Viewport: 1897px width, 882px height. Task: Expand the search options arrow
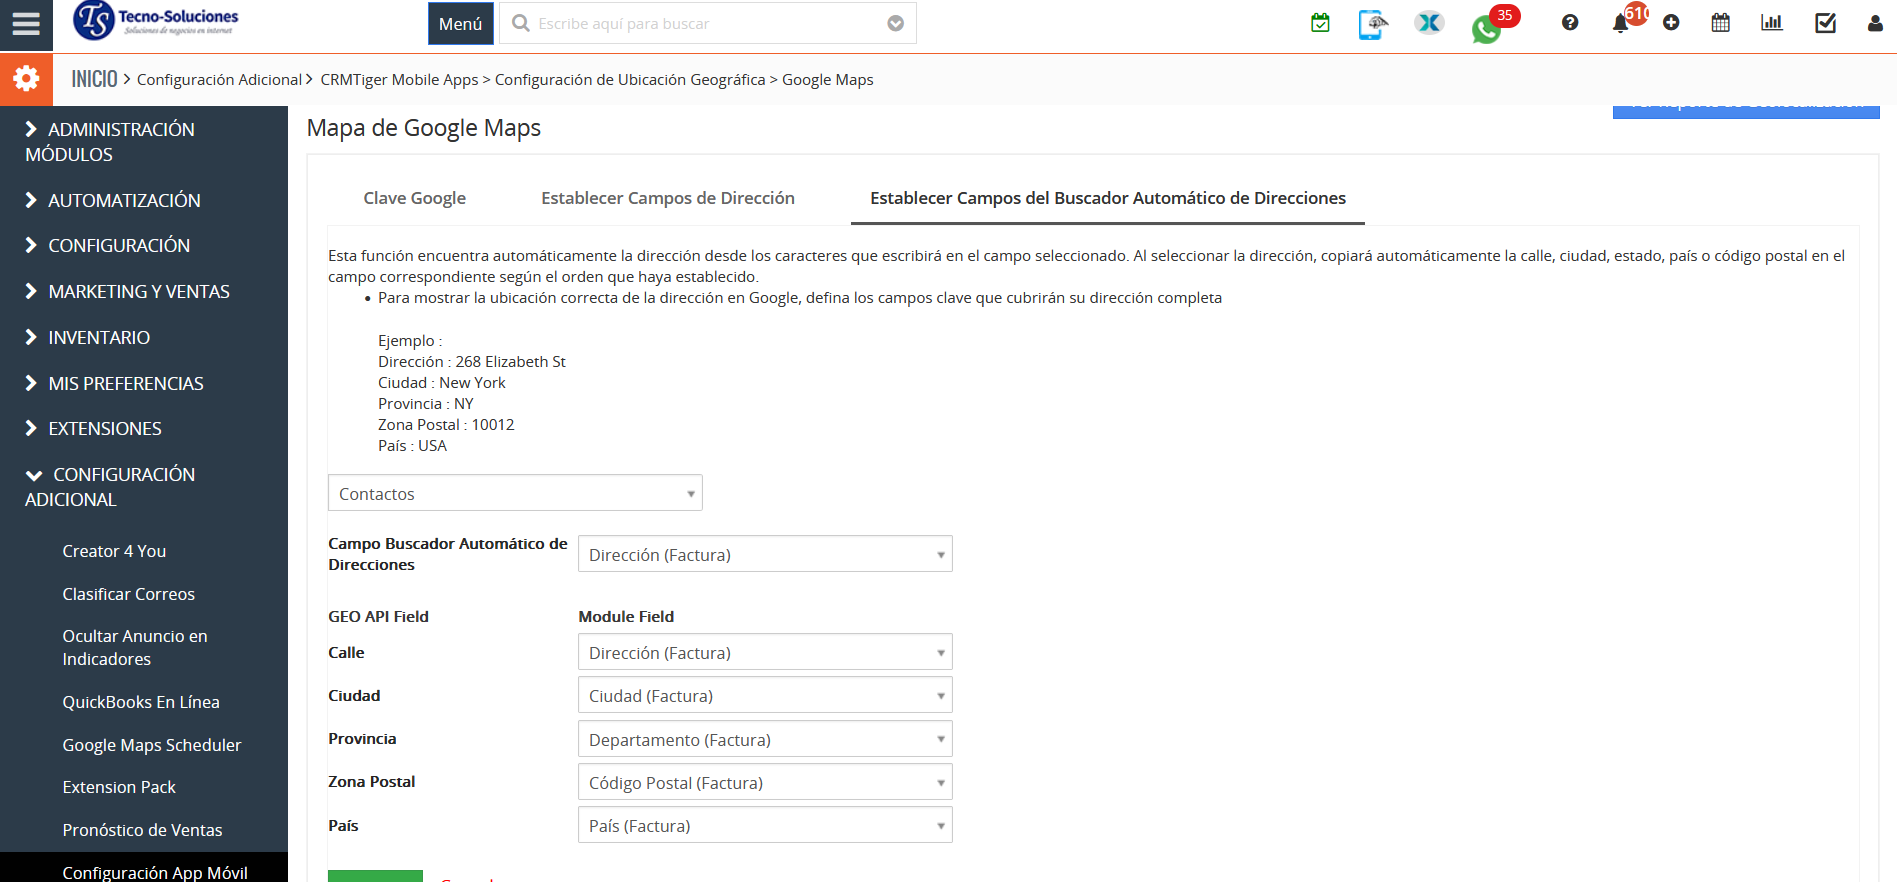tap(896, 24)
